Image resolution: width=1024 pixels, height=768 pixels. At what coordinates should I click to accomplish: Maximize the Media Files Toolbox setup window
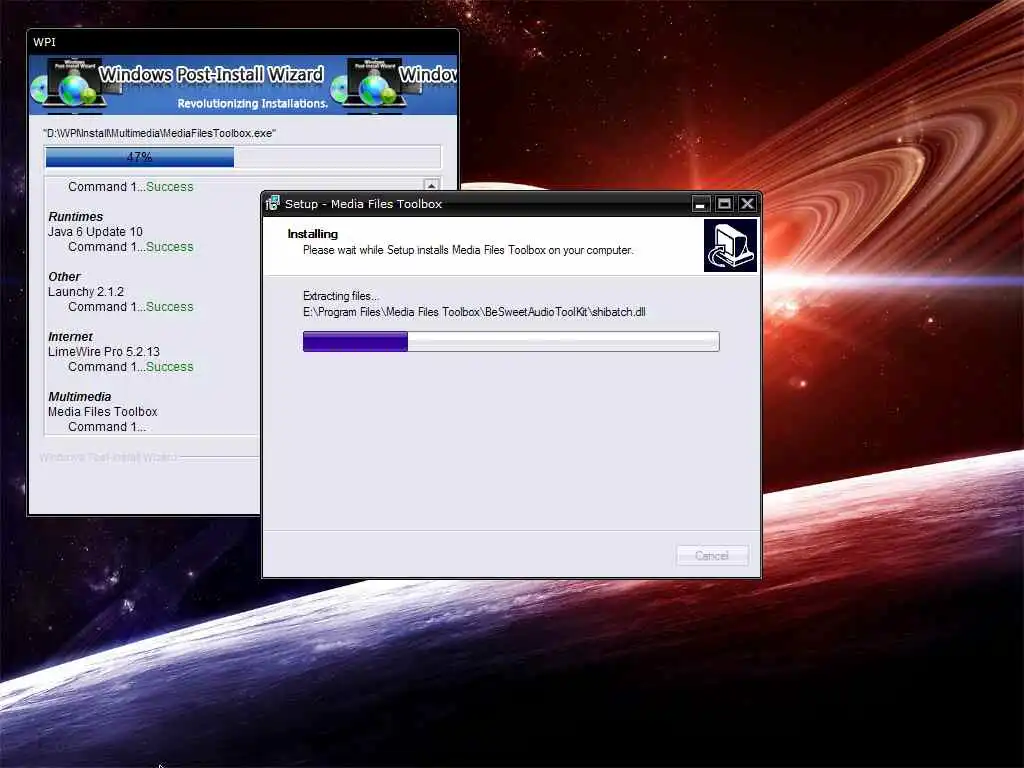[724, 204]
